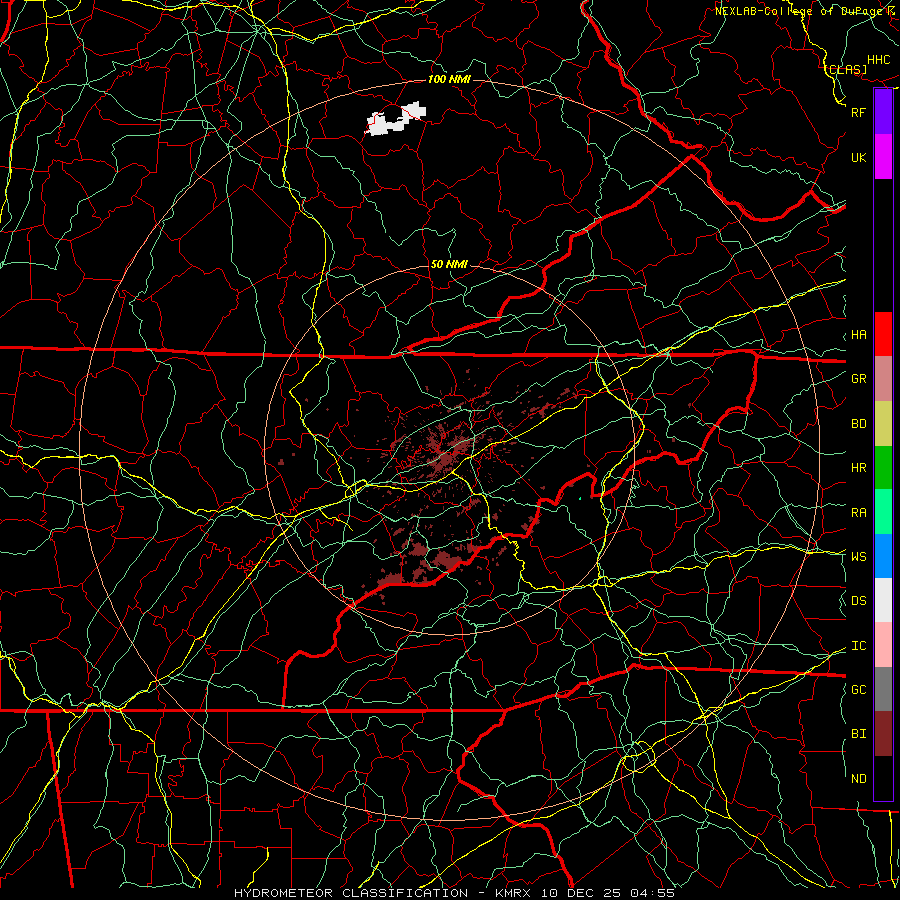Click the UK magenta legend swatch
This screenshot has height=900, width=900.
tap(883, 157)
